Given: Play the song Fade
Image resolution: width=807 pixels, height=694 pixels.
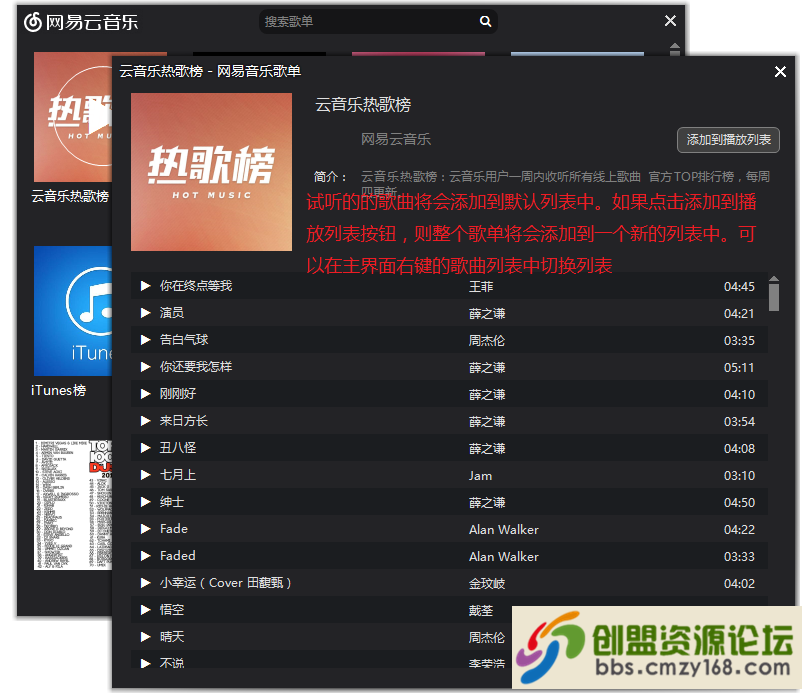Looking at the screenshot, I should [146, 529].
